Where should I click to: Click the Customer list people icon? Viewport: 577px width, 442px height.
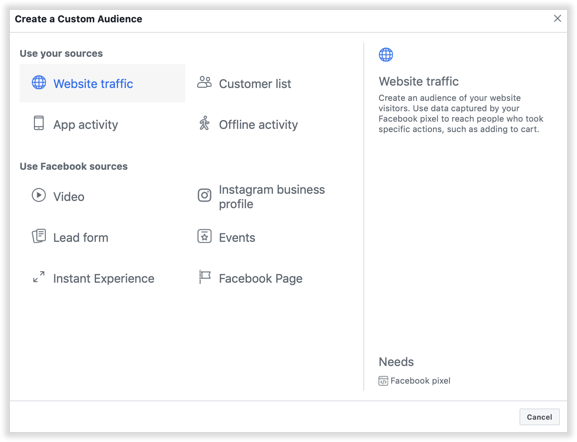point(204,82)
